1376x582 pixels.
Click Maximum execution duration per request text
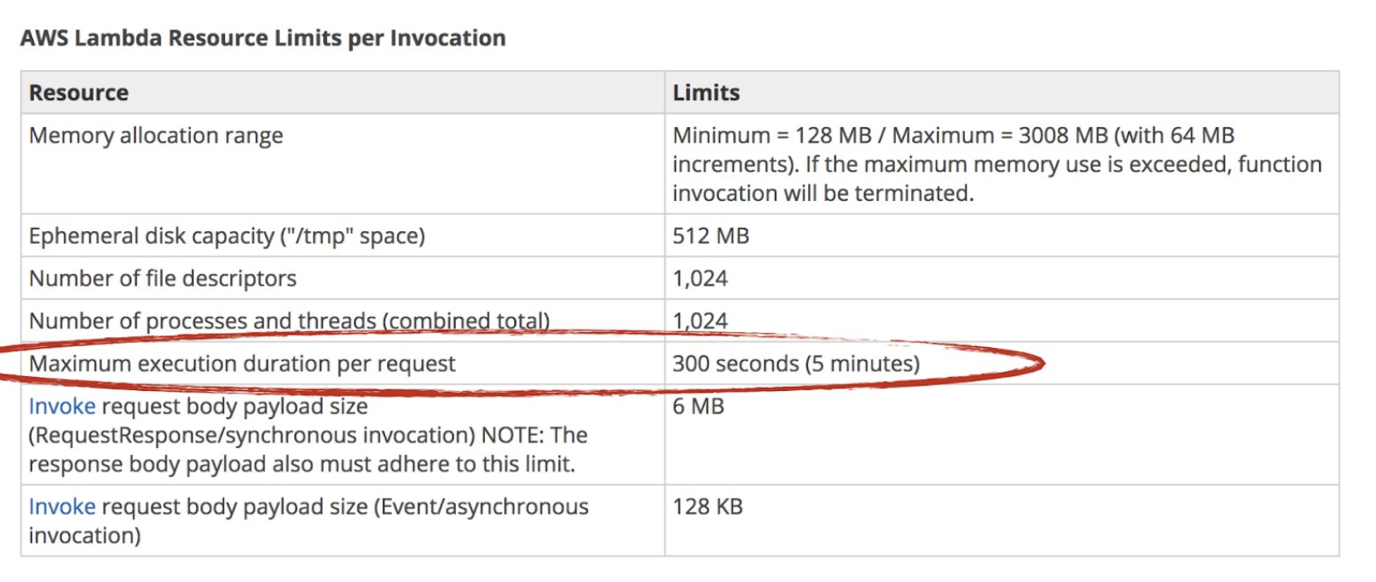coord(242,364)
